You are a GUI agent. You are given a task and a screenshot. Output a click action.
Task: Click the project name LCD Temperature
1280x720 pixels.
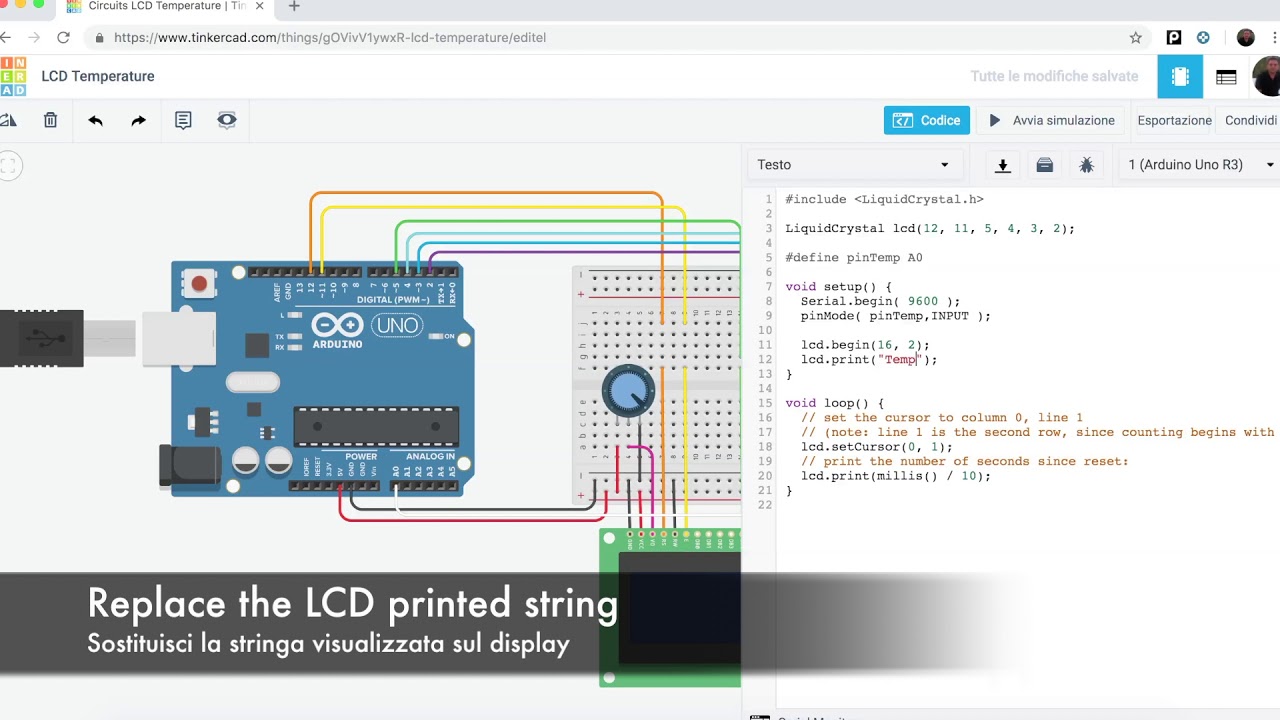pyautogui.click(x=98, y=76)
